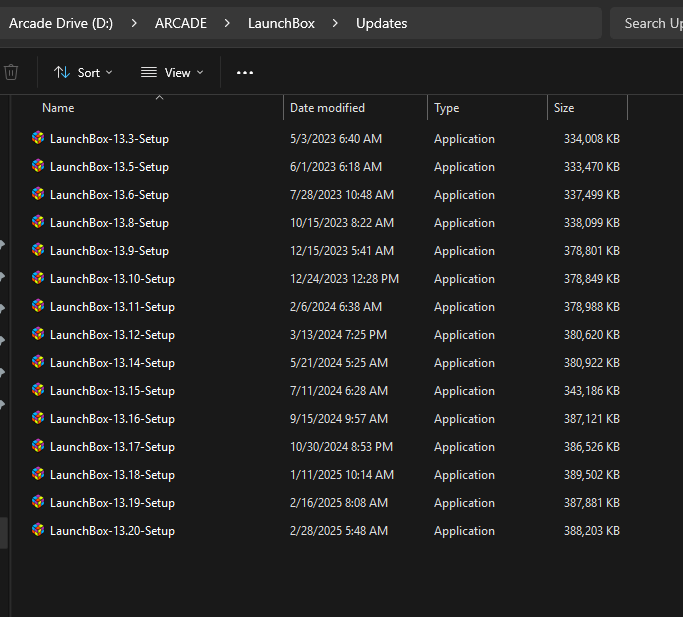683x617 pixels.
Task: Click the LaunchBox-13.12-Setup file icon
Action: pyautogui.click(x=38, y=334)
